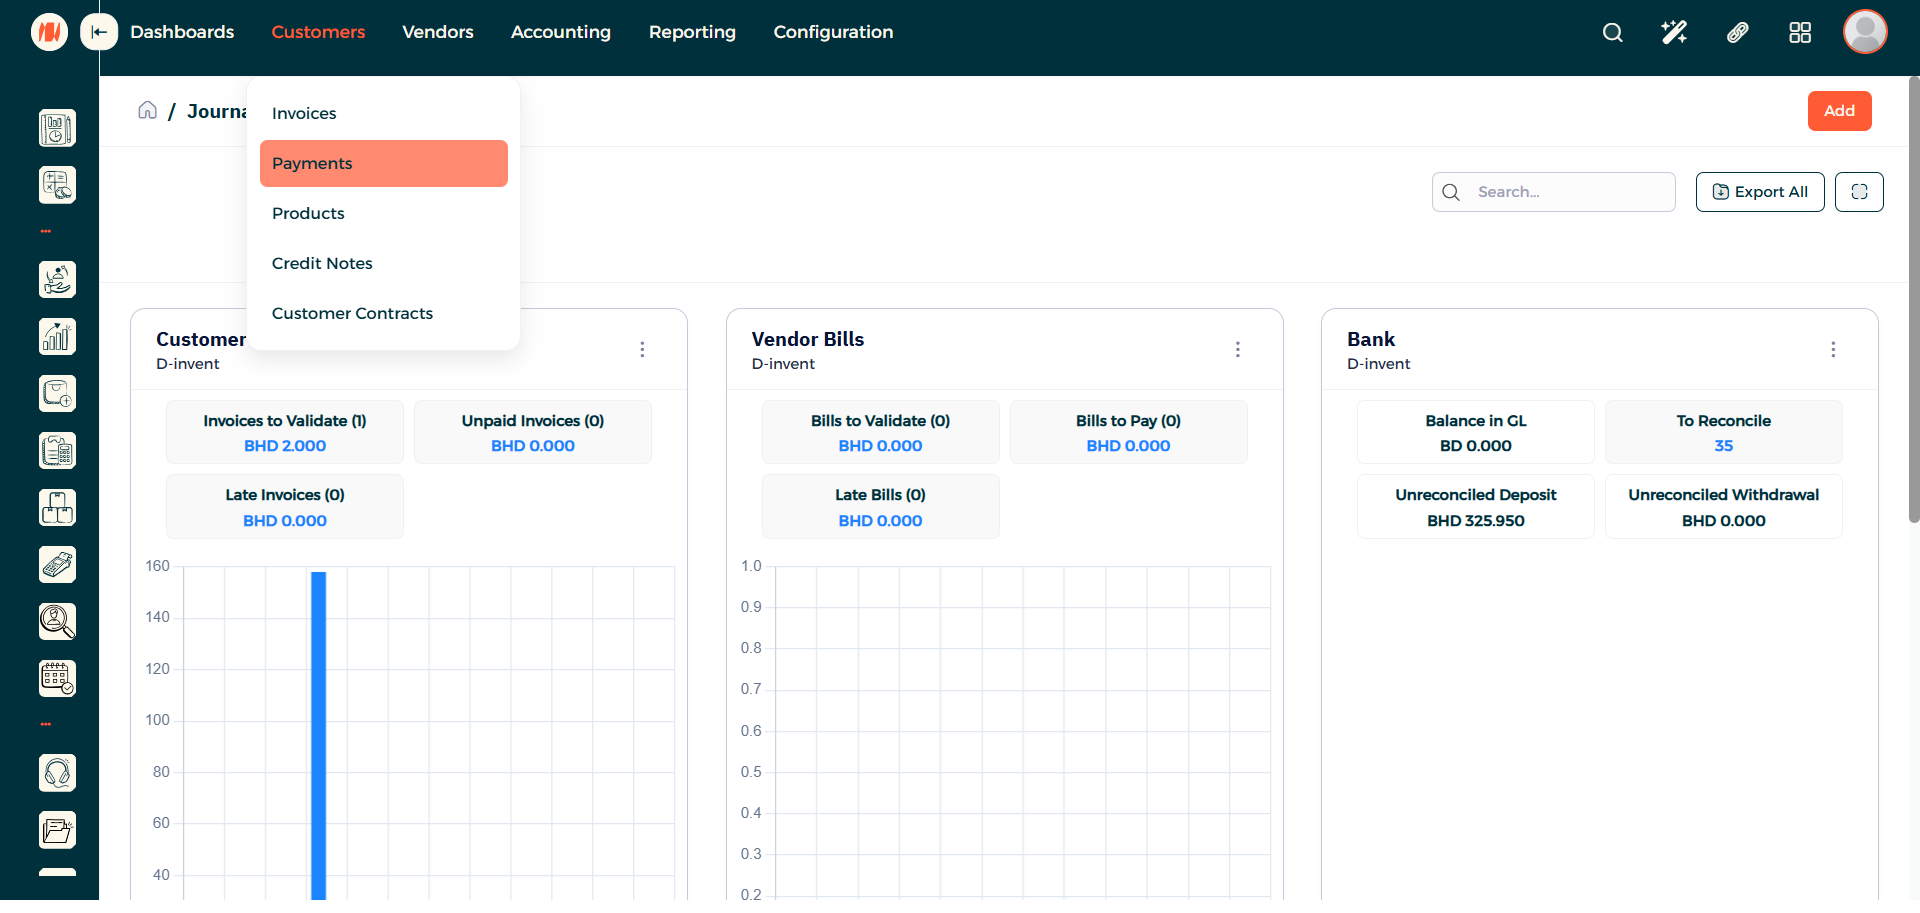Open Bank card three-dot menu
The image size is (1920, 913).
tap(1832, 349)
